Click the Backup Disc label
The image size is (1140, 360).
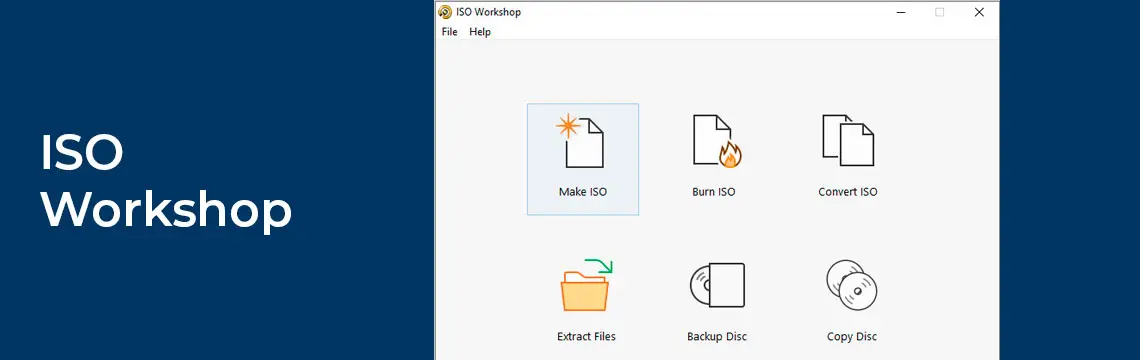717,337
